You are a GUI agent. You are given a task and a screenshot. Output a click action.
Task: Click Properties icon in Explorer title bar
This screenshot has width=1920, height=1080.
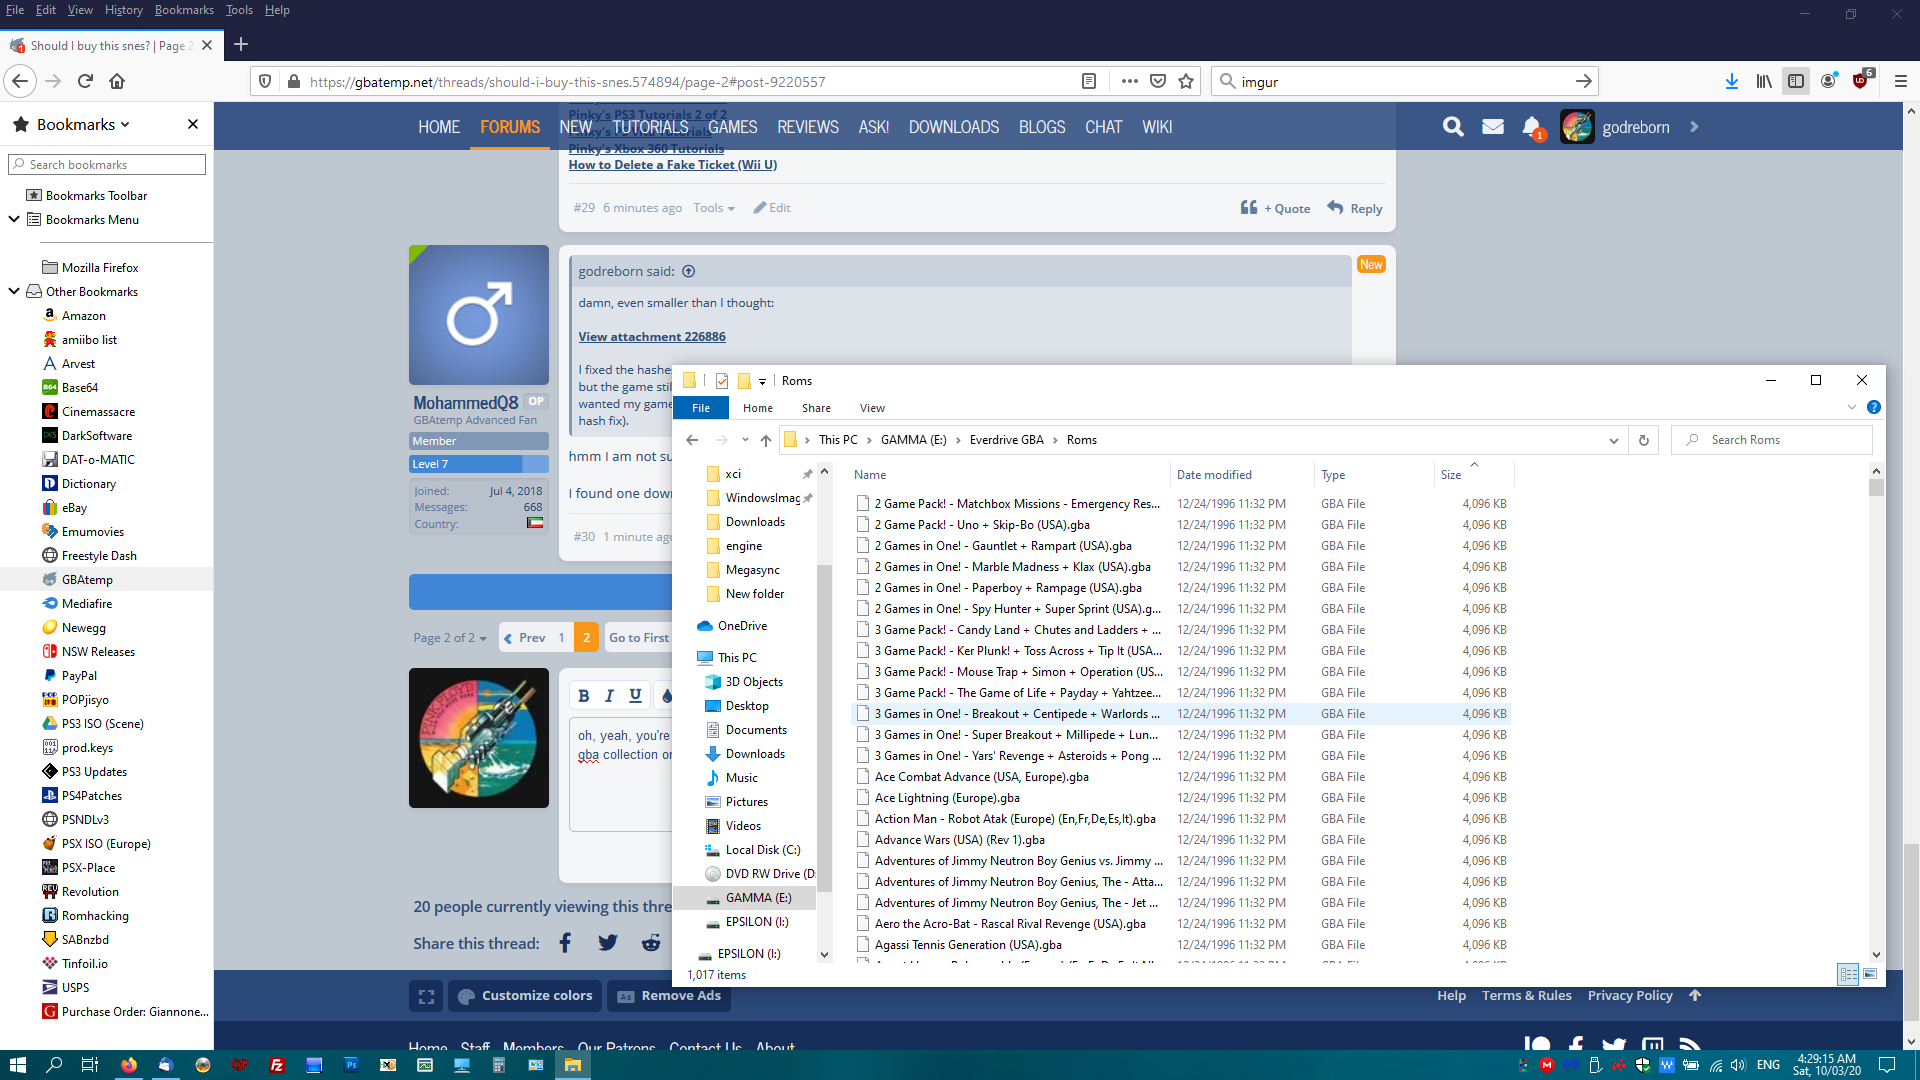722,381
